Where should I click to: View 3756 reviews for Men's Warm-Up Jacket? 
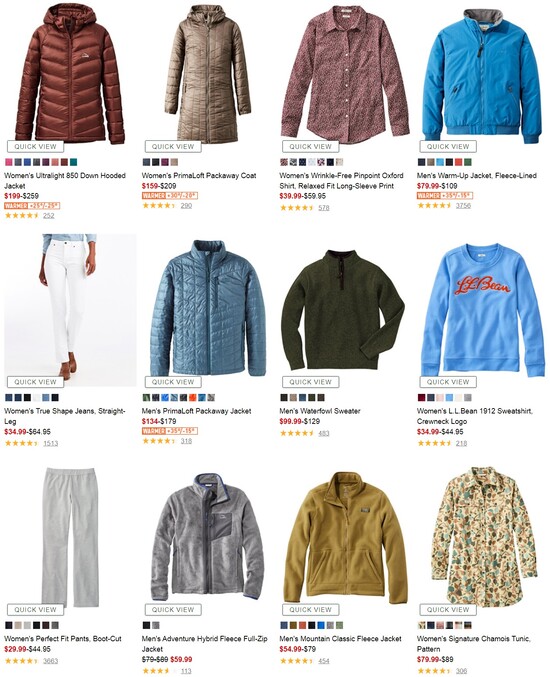[463, 206]
